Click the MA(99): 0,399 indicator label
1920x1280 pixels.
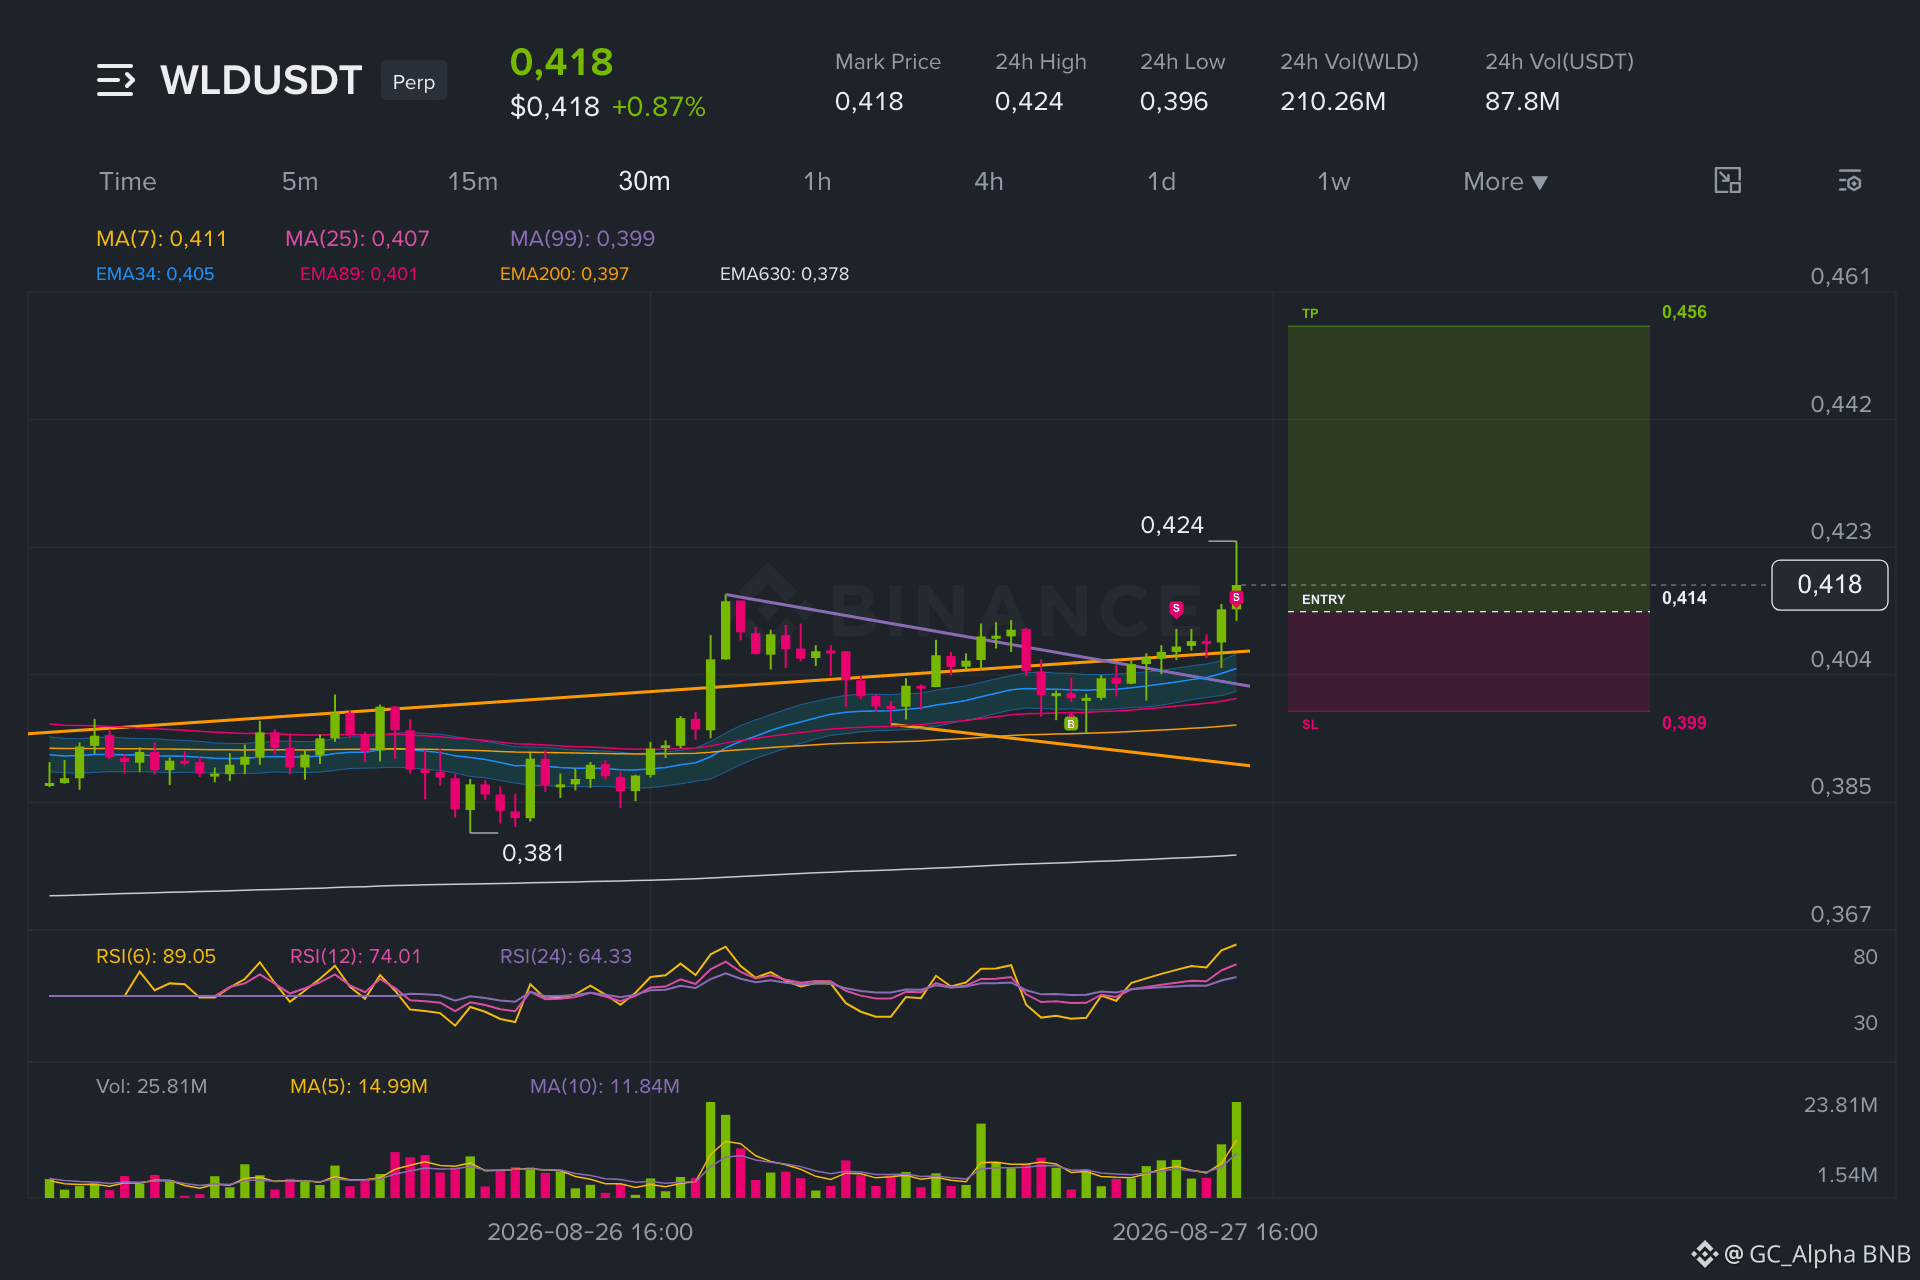[x=582, y=238]
